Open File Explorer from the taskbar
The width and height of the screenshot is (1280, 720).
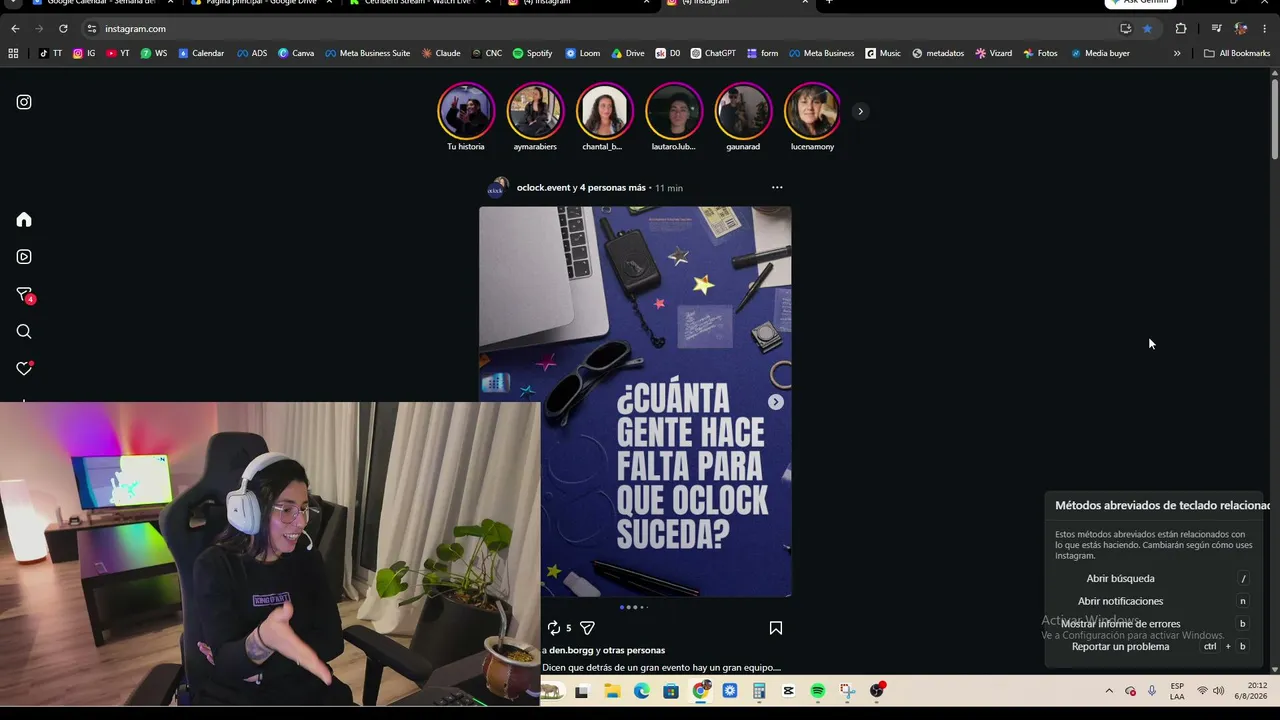click(612, 691)
